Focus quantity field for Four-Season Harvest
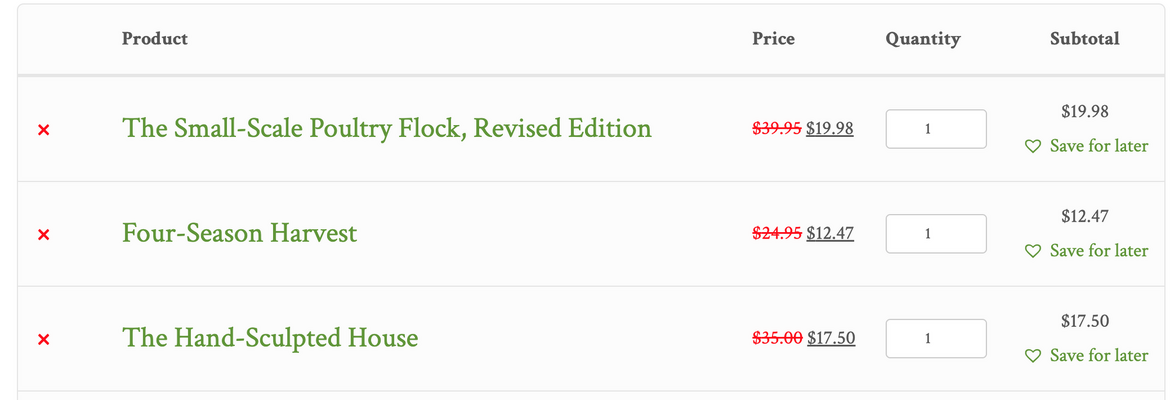The width and height of the screenshot is (1170, 400). (x=936, y=234)
